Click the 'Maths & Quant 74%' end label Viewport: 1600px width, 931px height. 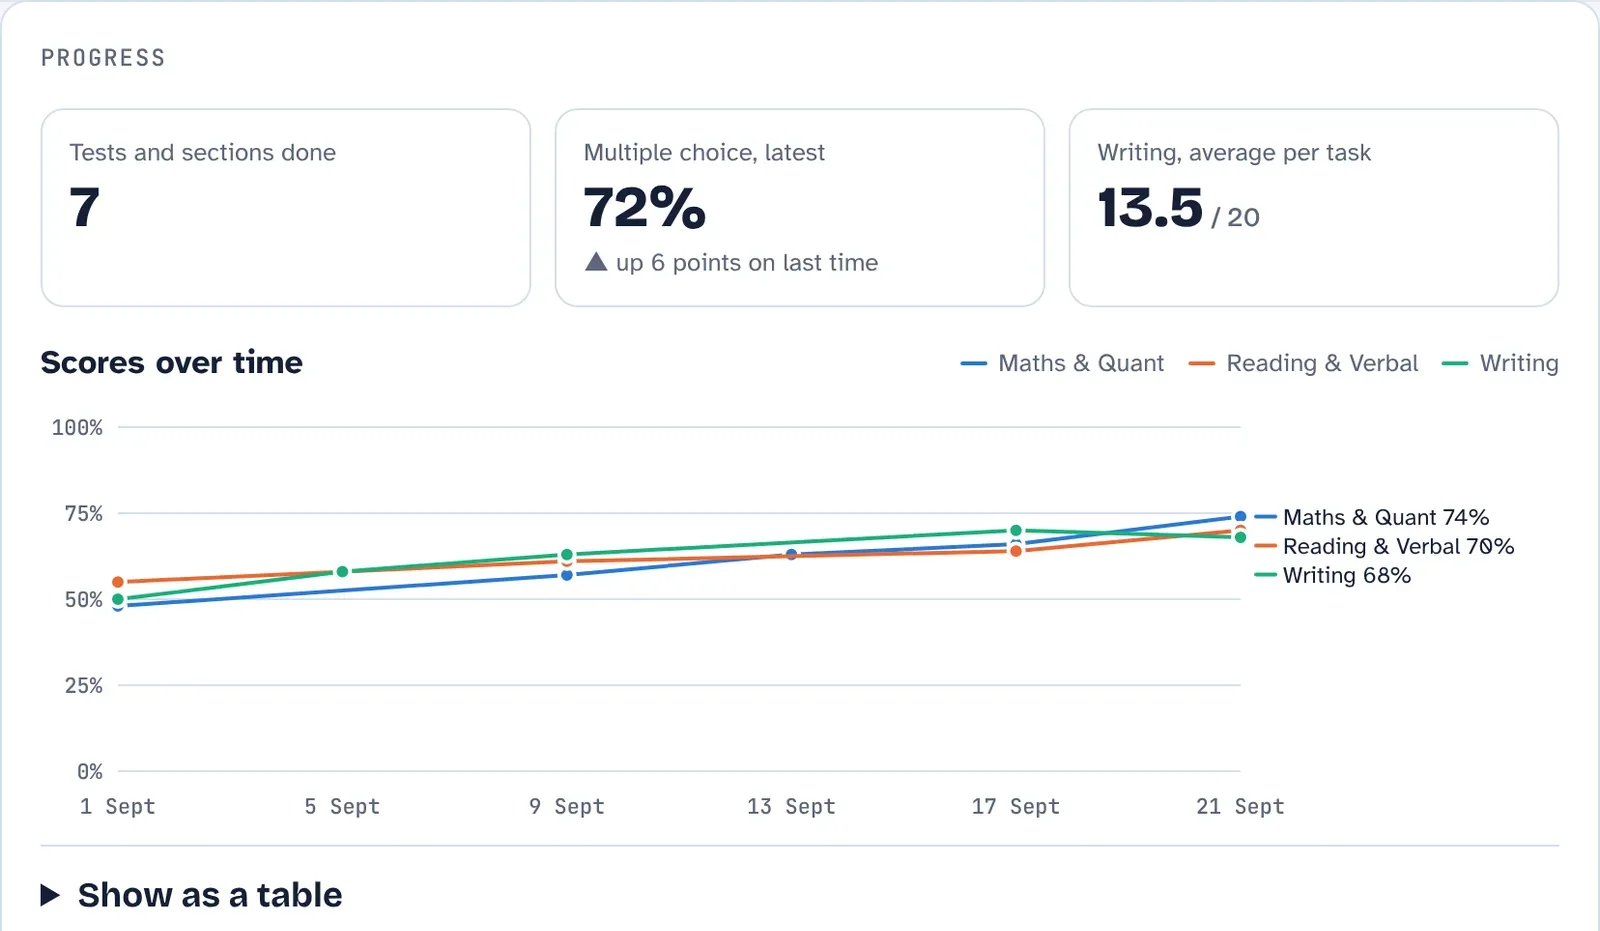pos(1386,517)
